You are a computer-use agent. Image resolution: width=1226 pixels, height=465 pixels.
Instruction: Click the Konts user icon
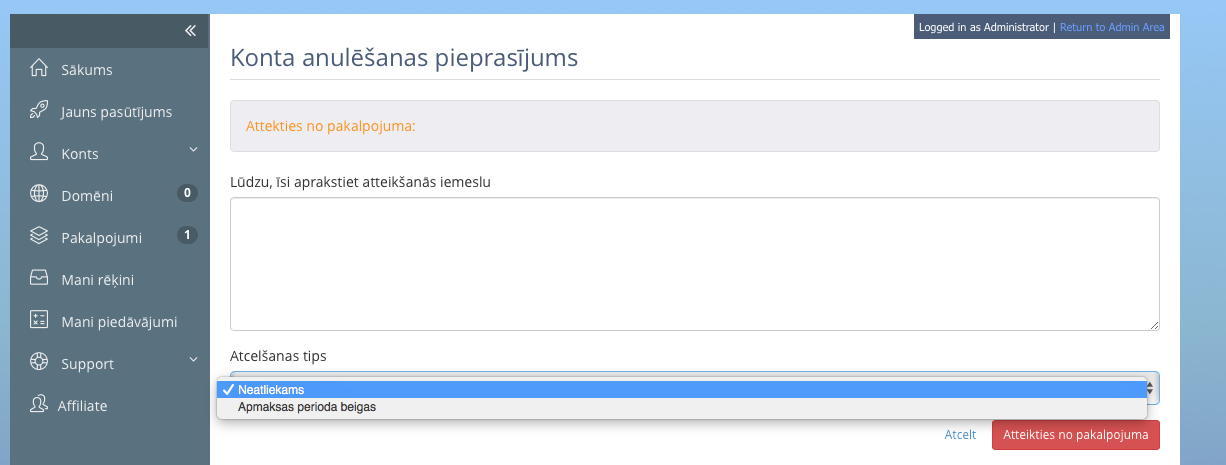(x=39, y=152)
